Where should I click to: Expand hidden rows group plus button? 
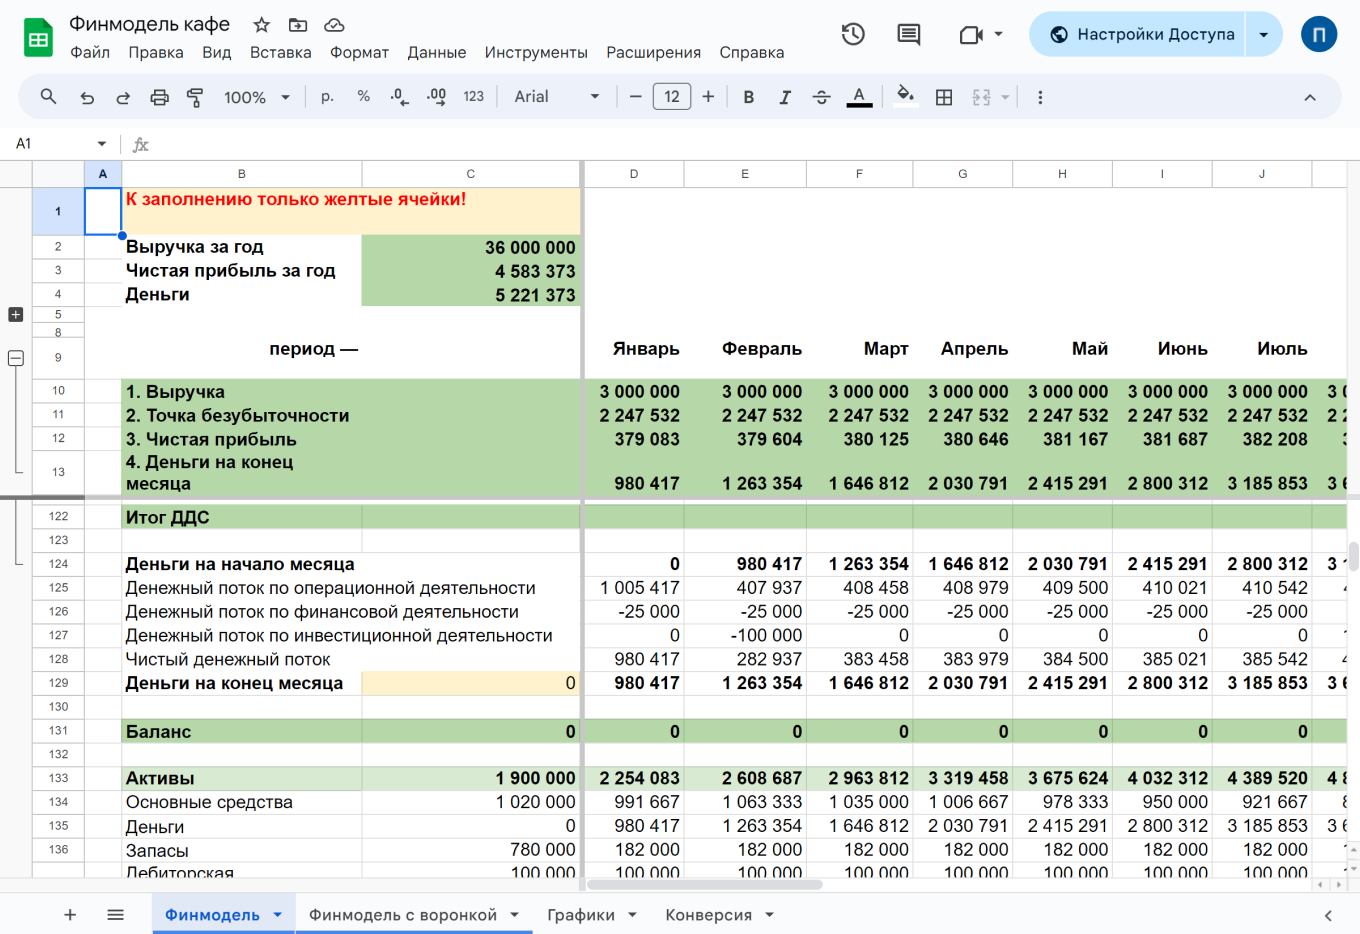click(15, 315)
